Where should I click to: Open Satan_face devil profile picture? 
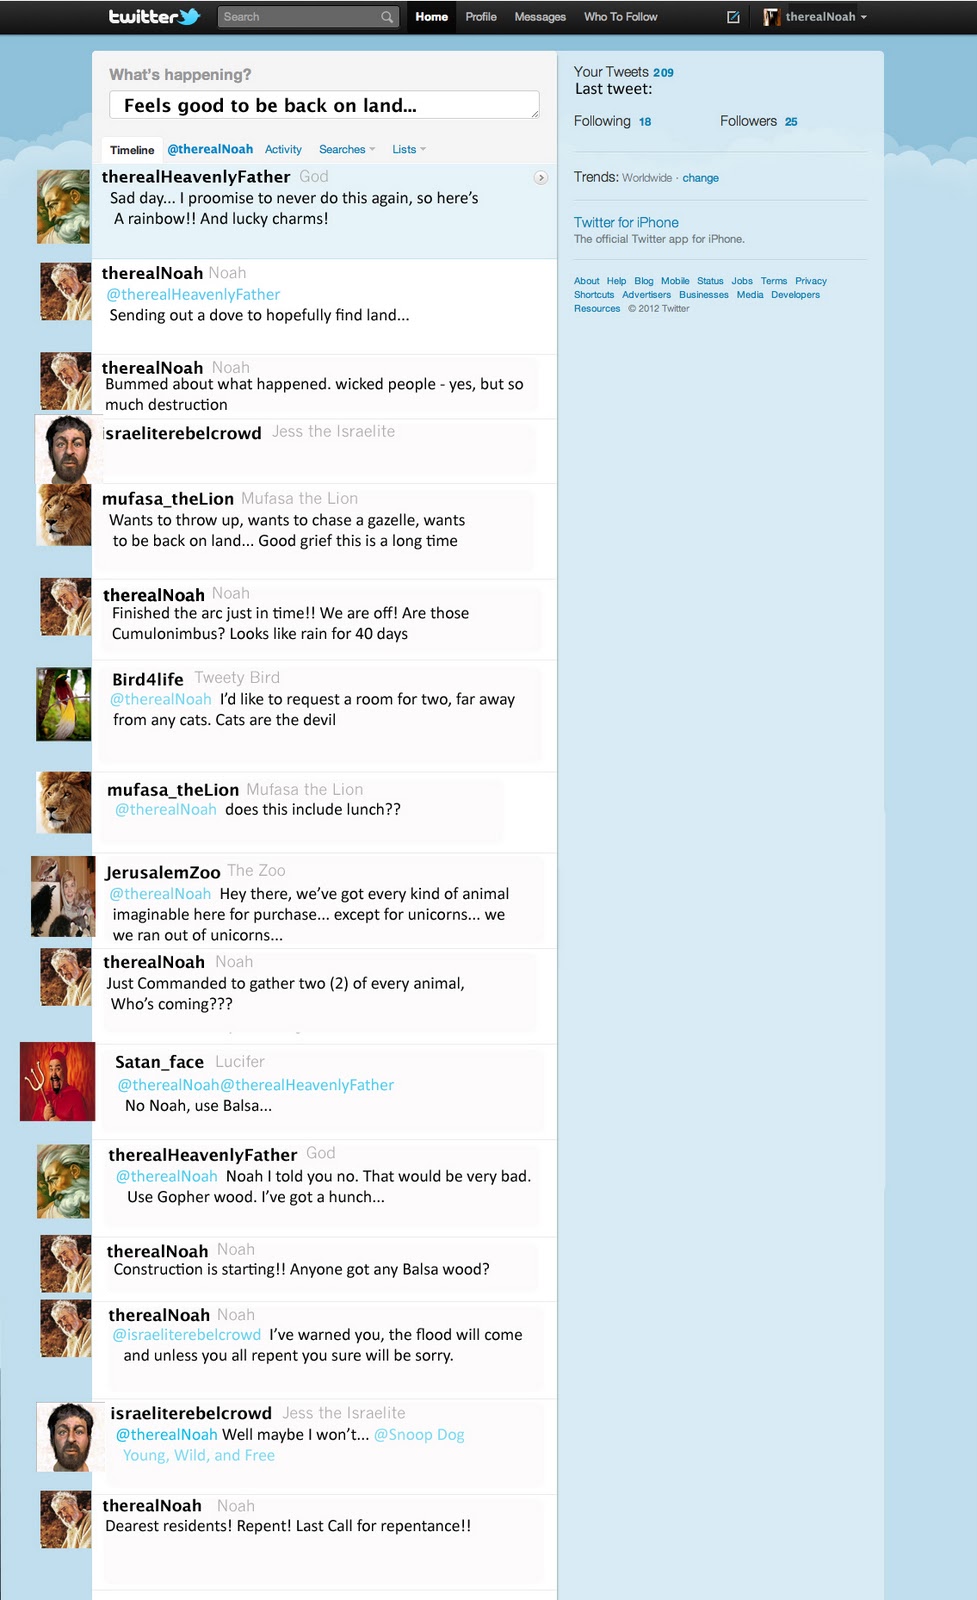58,1081
